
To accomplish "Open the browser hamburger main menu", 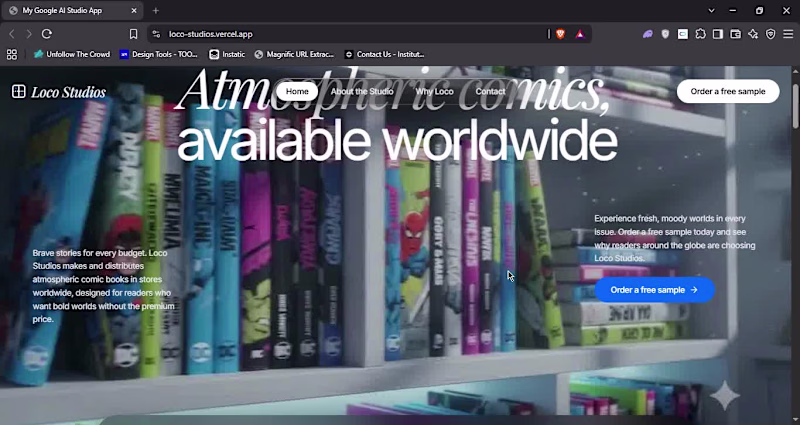I will (788, 34).
